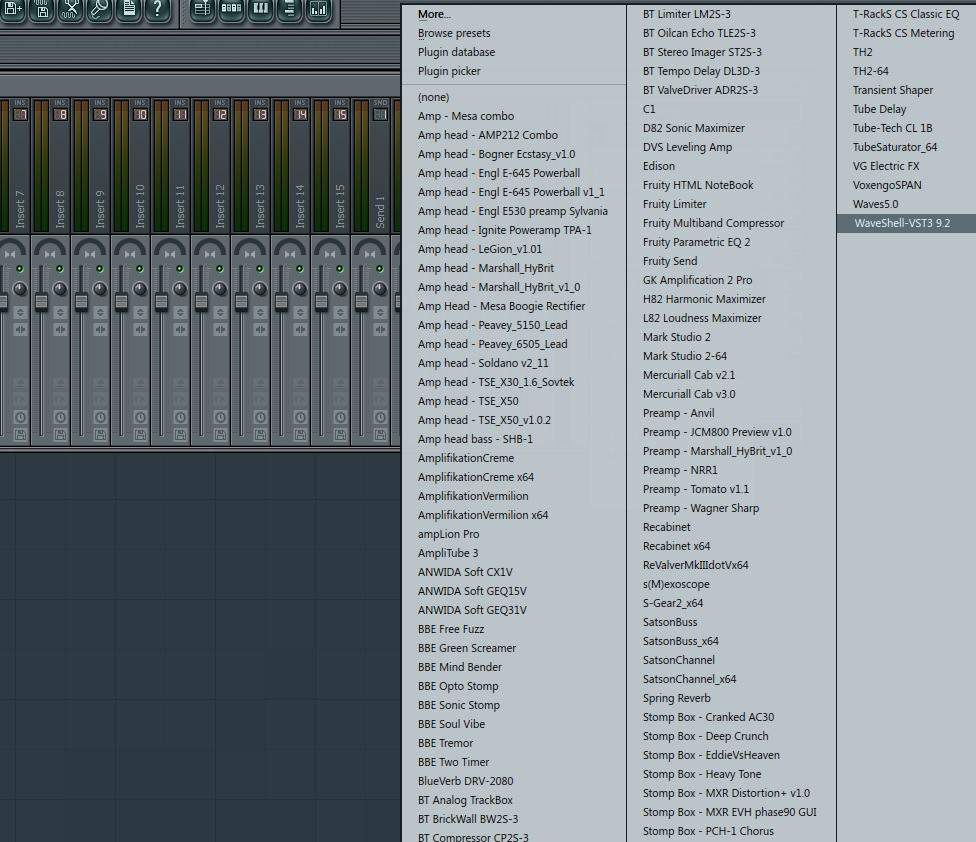Click Plugin database in the plugin menu
Screen dimensions: 976x842
pyautogui.click(x=456, y=52)
